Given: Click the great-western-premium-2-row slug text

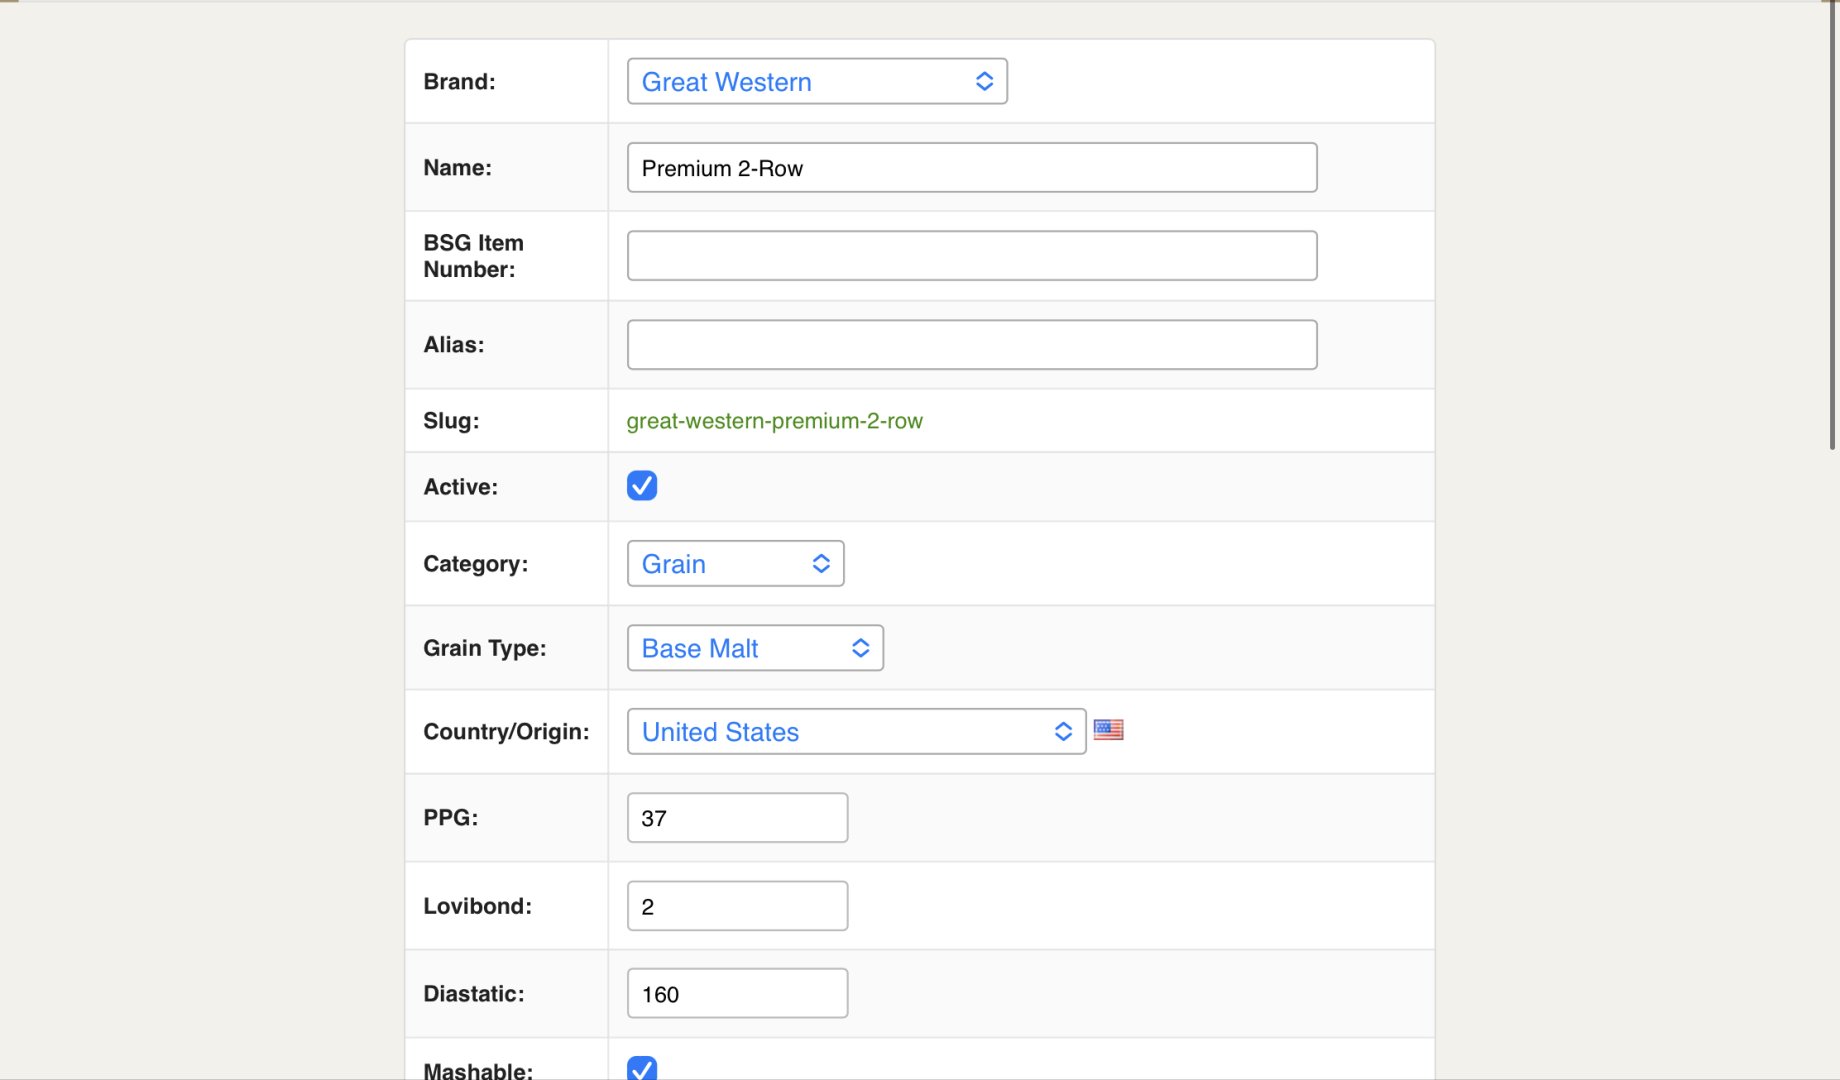Looking at the screenshot, I should pyautogui.click(x=774, y=421).
